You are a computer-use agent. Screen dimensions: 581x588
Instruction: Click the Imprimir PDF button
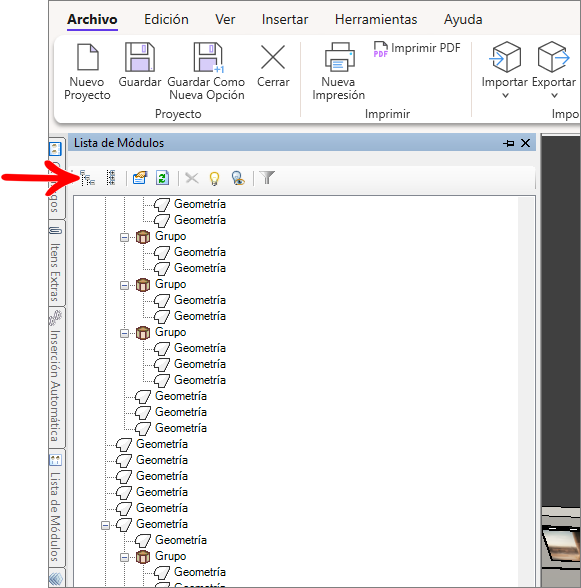pos(416,48)
